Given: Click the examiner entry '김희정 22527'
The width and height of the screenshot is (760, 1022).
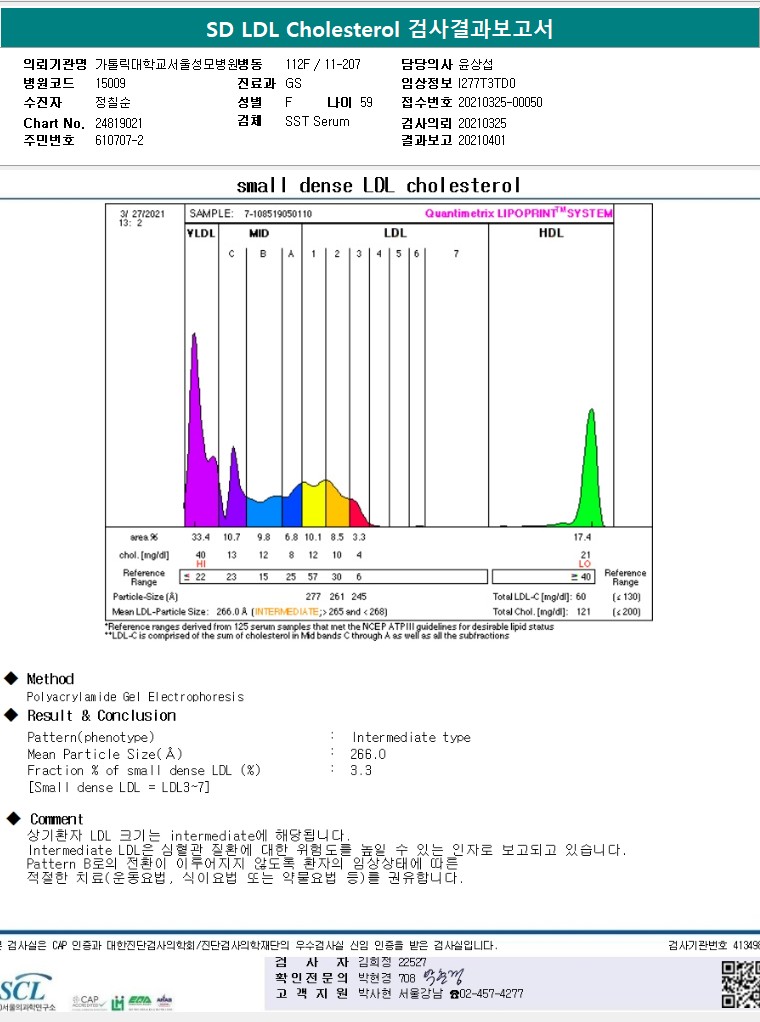Looking at the screenshot, I should click(x=392, y=962).
